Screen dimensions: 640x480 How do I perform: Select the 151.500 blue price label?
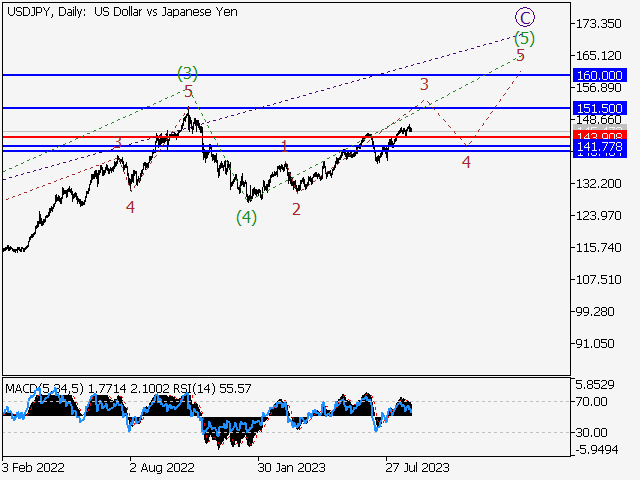[x=600, y=108]
